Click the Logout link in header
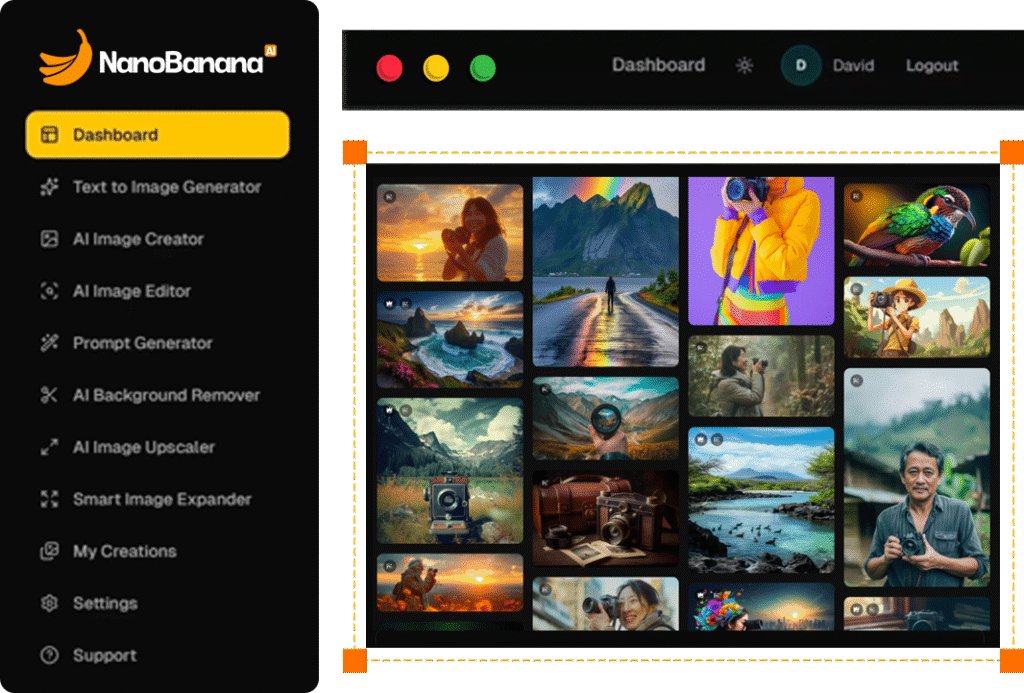 click(931, 66)
